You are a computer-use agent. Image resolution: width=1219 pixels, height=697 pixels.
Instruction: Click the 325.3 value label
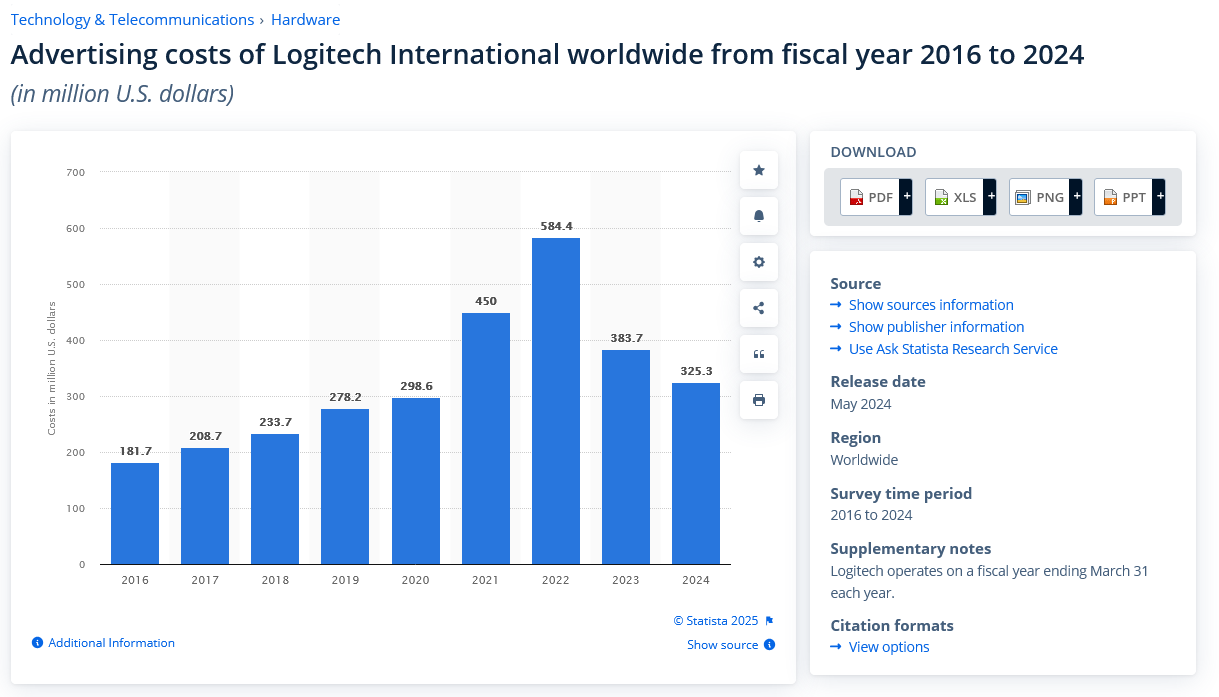click(696, 371)
